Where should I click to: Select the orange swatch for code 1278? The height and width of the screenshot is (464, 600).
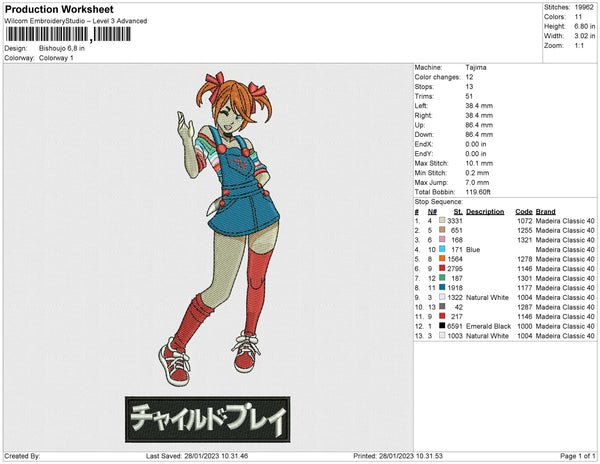point(442,259)
